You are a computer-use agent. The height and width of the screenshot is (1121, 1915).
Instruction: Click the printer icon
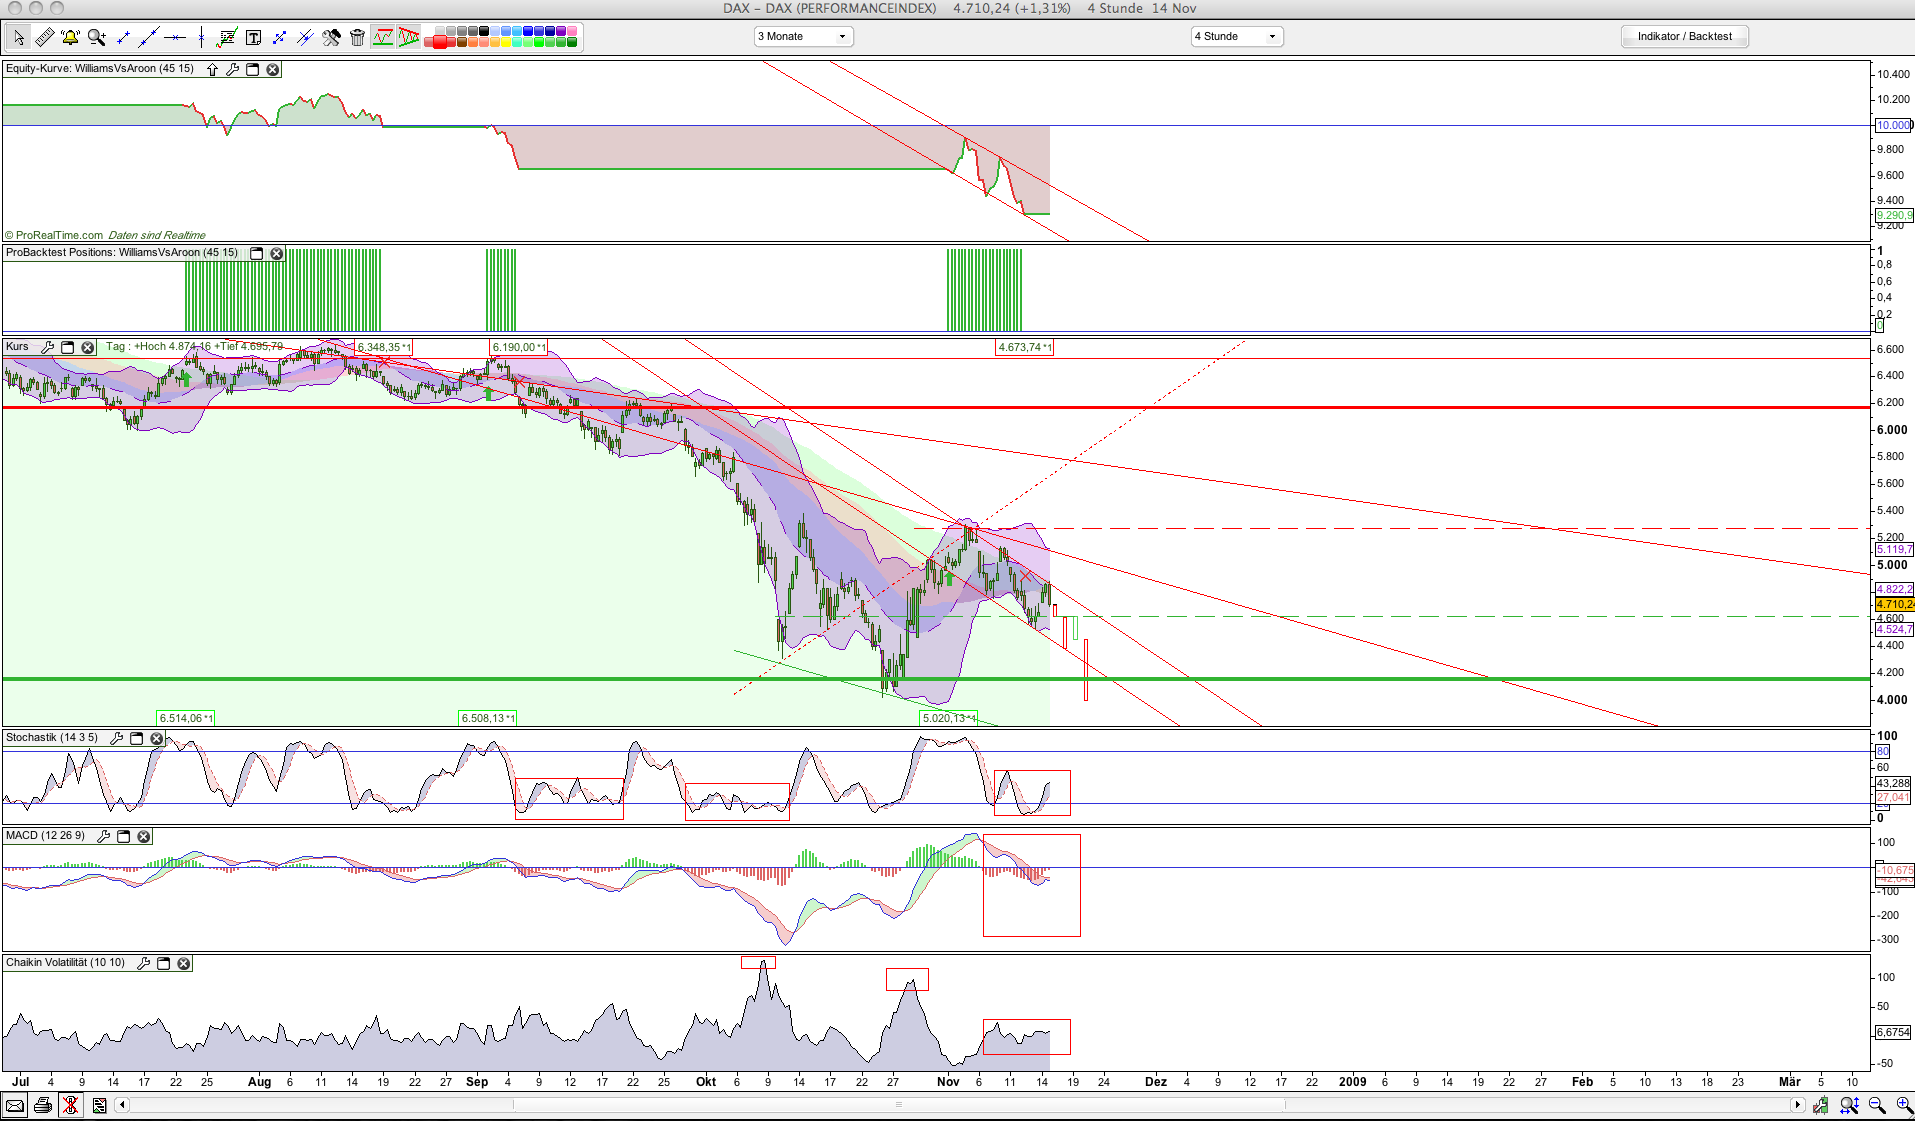[x=42, y=1105]
